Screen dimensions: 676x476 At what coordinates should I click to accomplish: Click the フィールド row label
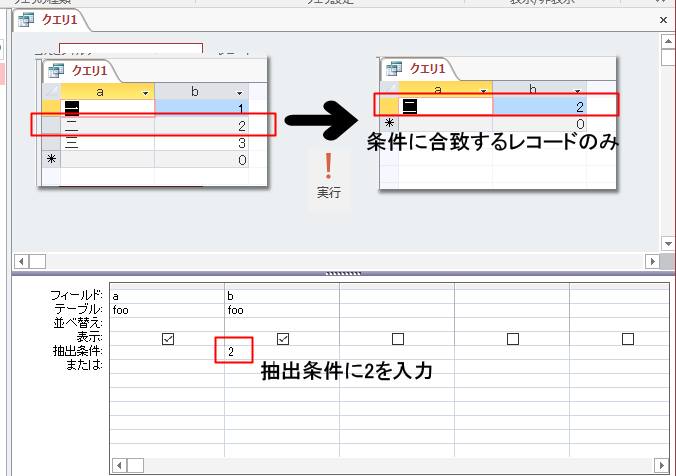pyautogui.click(x=77, y=295)
